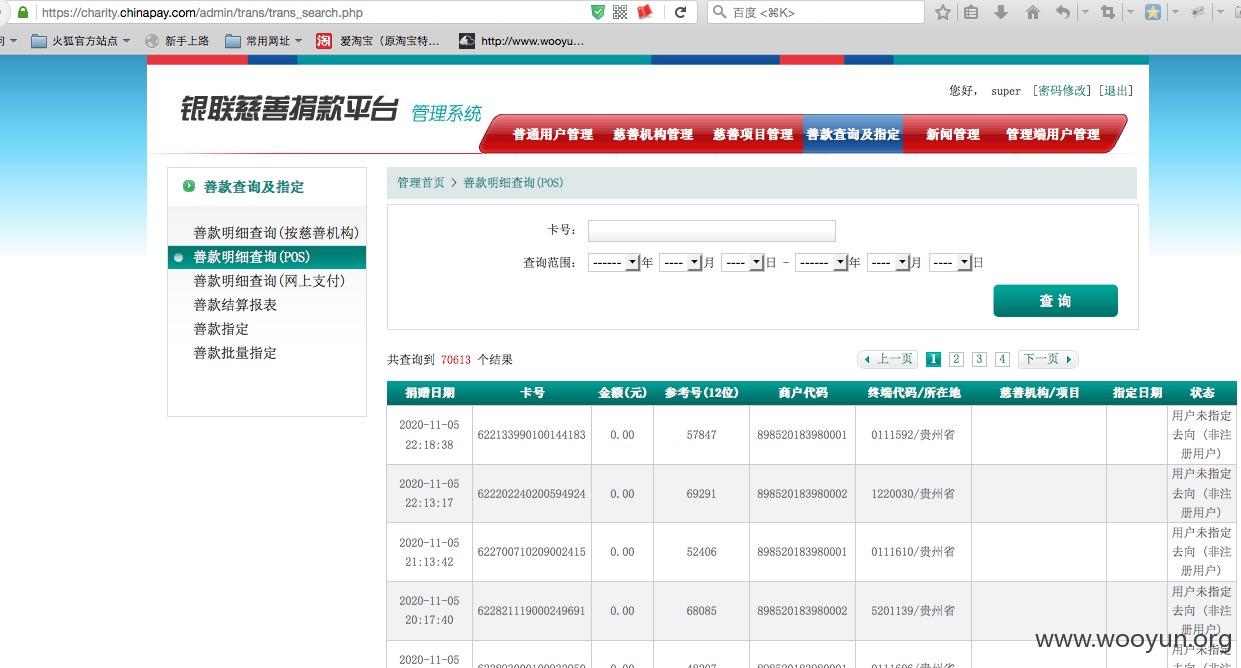Click 退出 logout link

pyautogui.click(x=1116, y=91)
